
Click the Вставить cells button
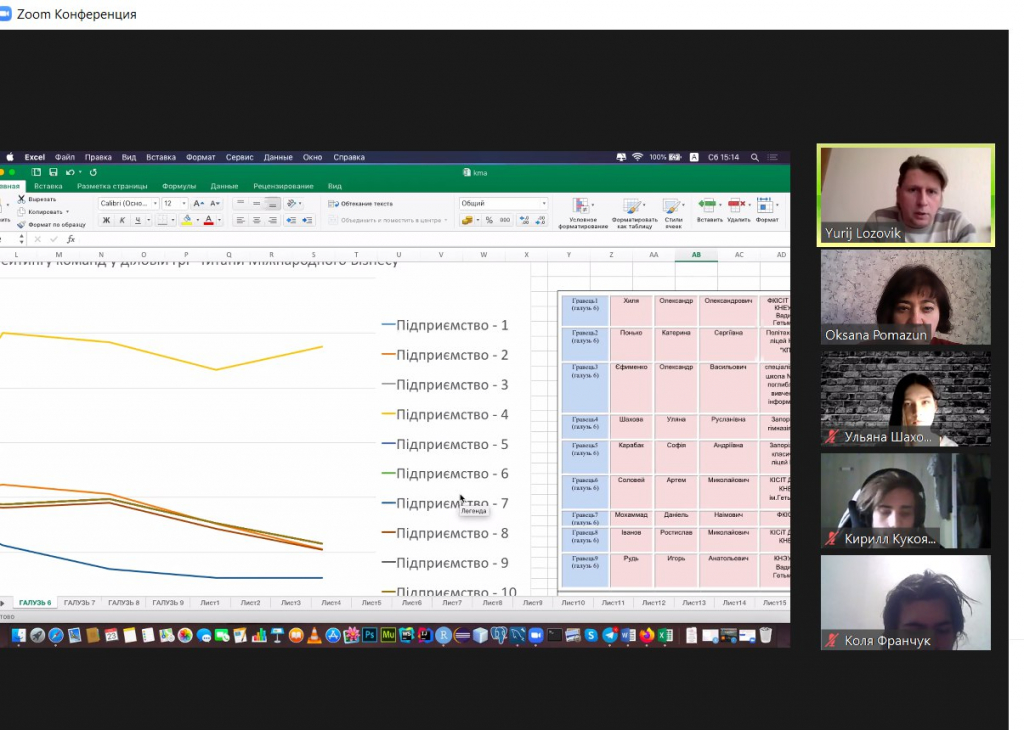click(x=709, y=210)
